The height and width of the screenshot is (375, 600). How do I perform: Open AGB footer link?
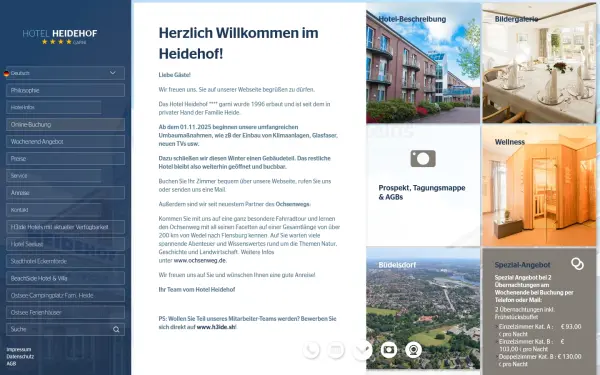point(11,364)
